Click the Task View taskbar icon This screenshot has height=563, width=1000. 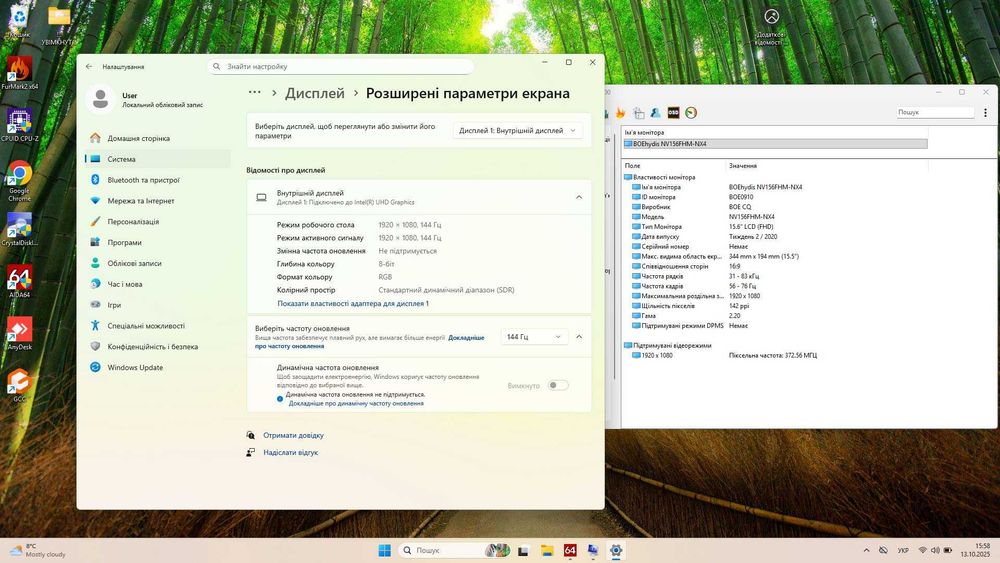point(523,550)
